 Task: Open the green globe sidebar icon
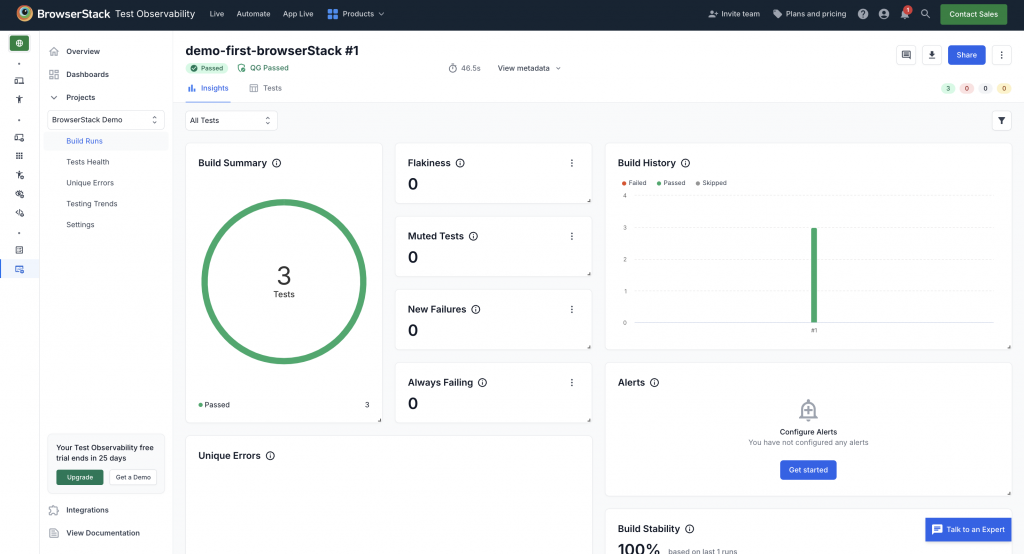[x=19, y=43]
